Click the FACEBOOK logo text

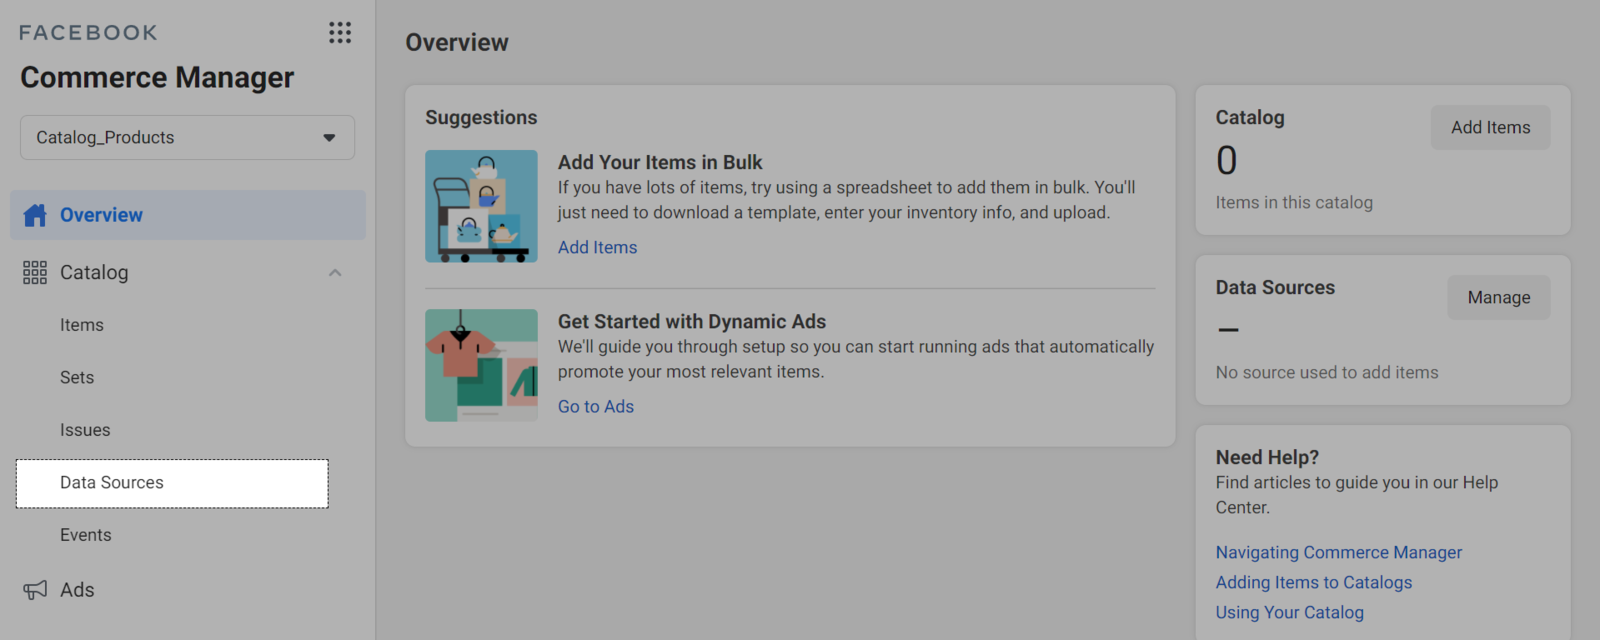(x=88, y=33)
